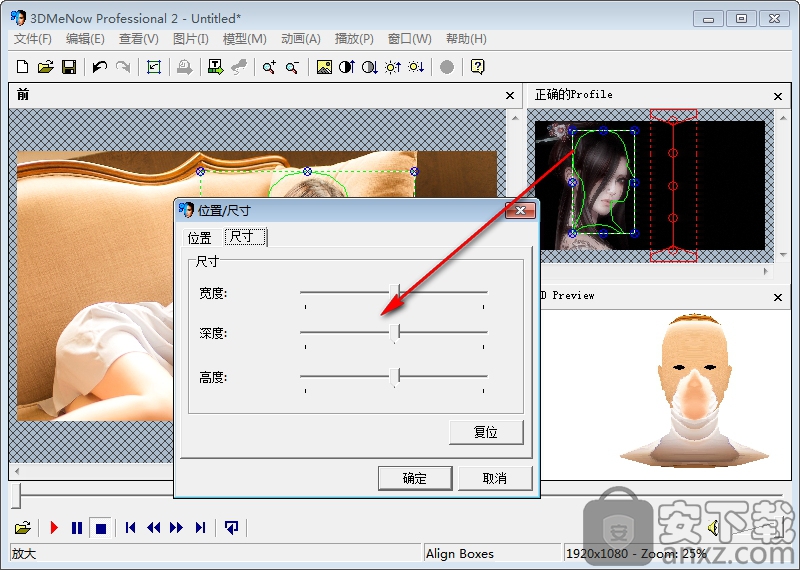Cancel the dialog with 取消
This screenshot has height=570, width=800.
(x=495, y=478)
